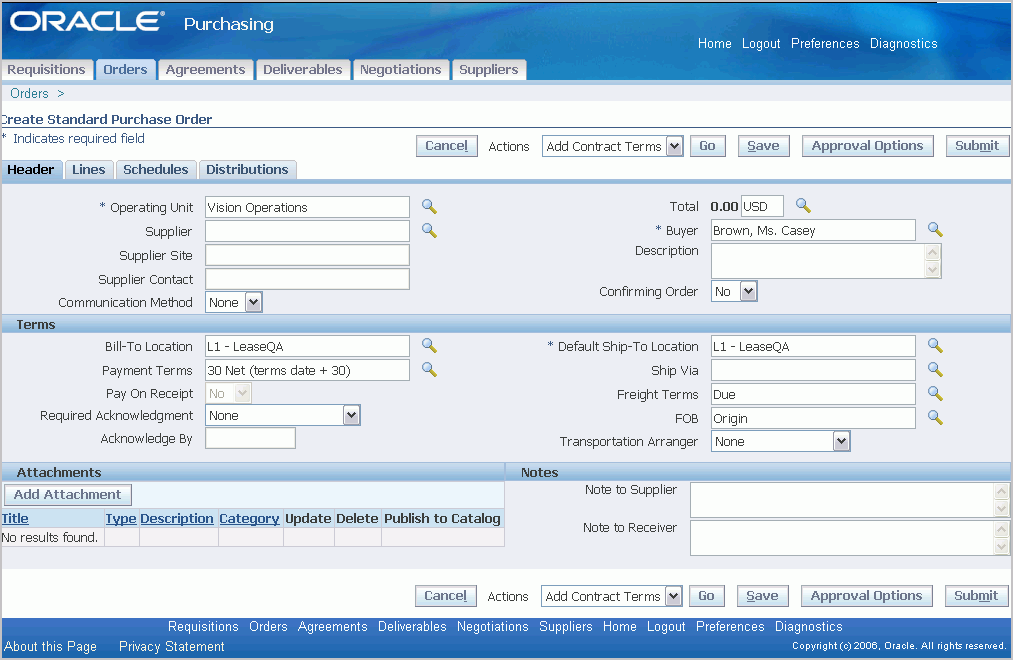
Task: Select the Header sub-tab
Action: coord(30,169)
